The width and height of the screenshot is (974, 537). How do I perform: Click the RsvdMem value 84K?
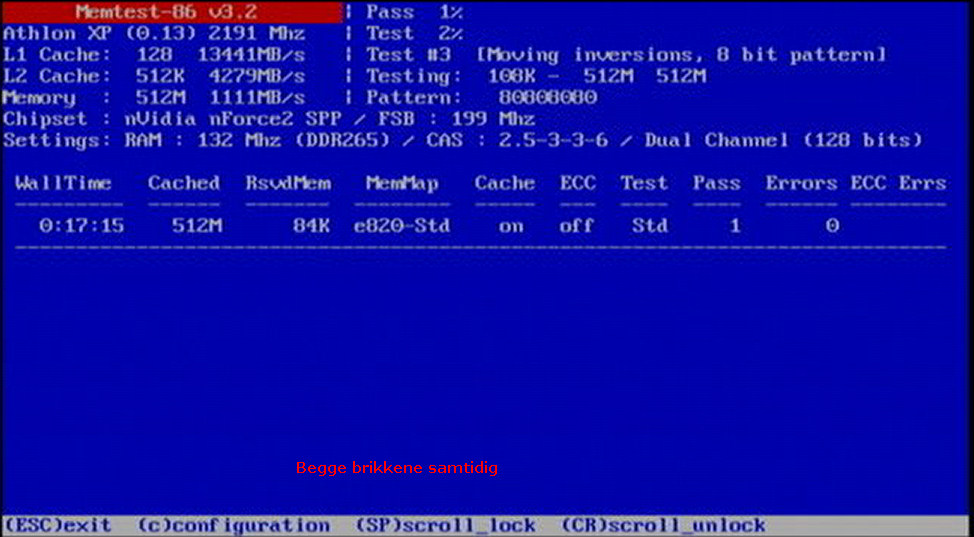point(312,226)
